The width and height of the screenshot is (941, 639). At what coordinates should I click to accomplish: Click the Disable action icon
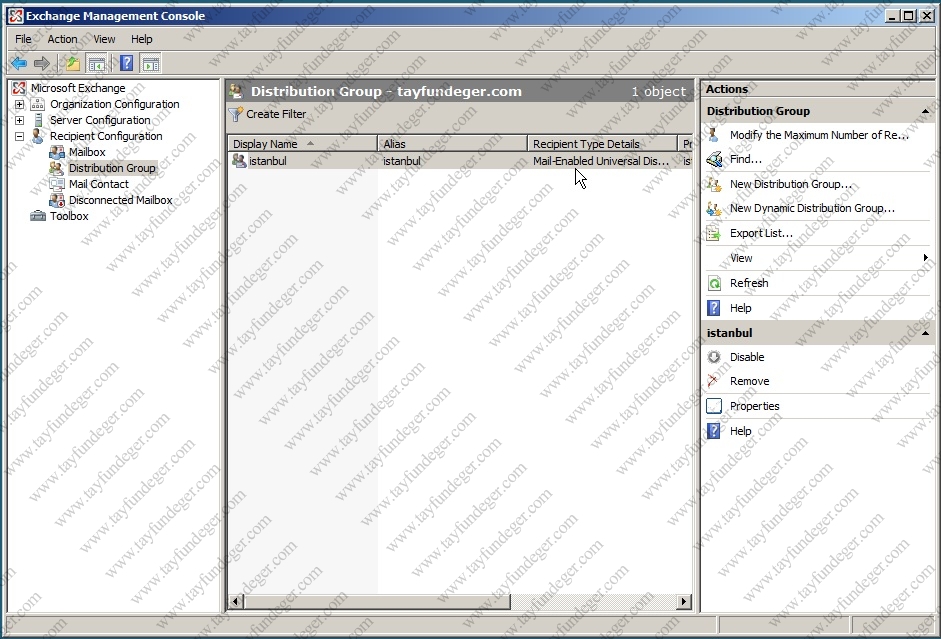(714, 357)
